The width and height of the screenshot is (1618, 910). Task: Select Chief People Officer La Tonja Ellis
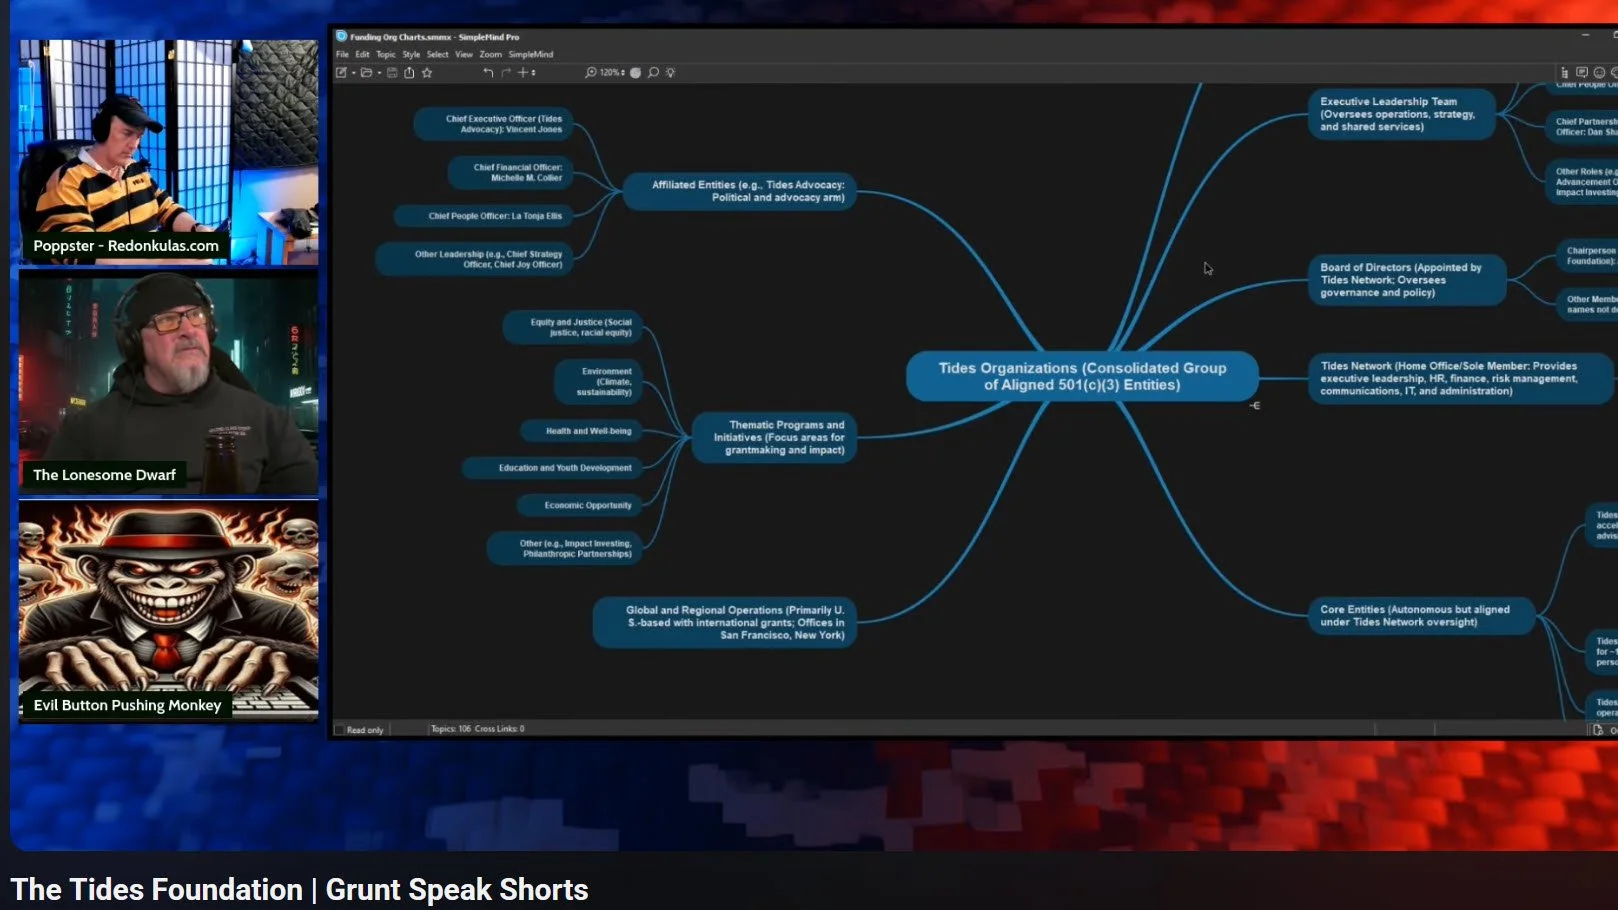483,216
